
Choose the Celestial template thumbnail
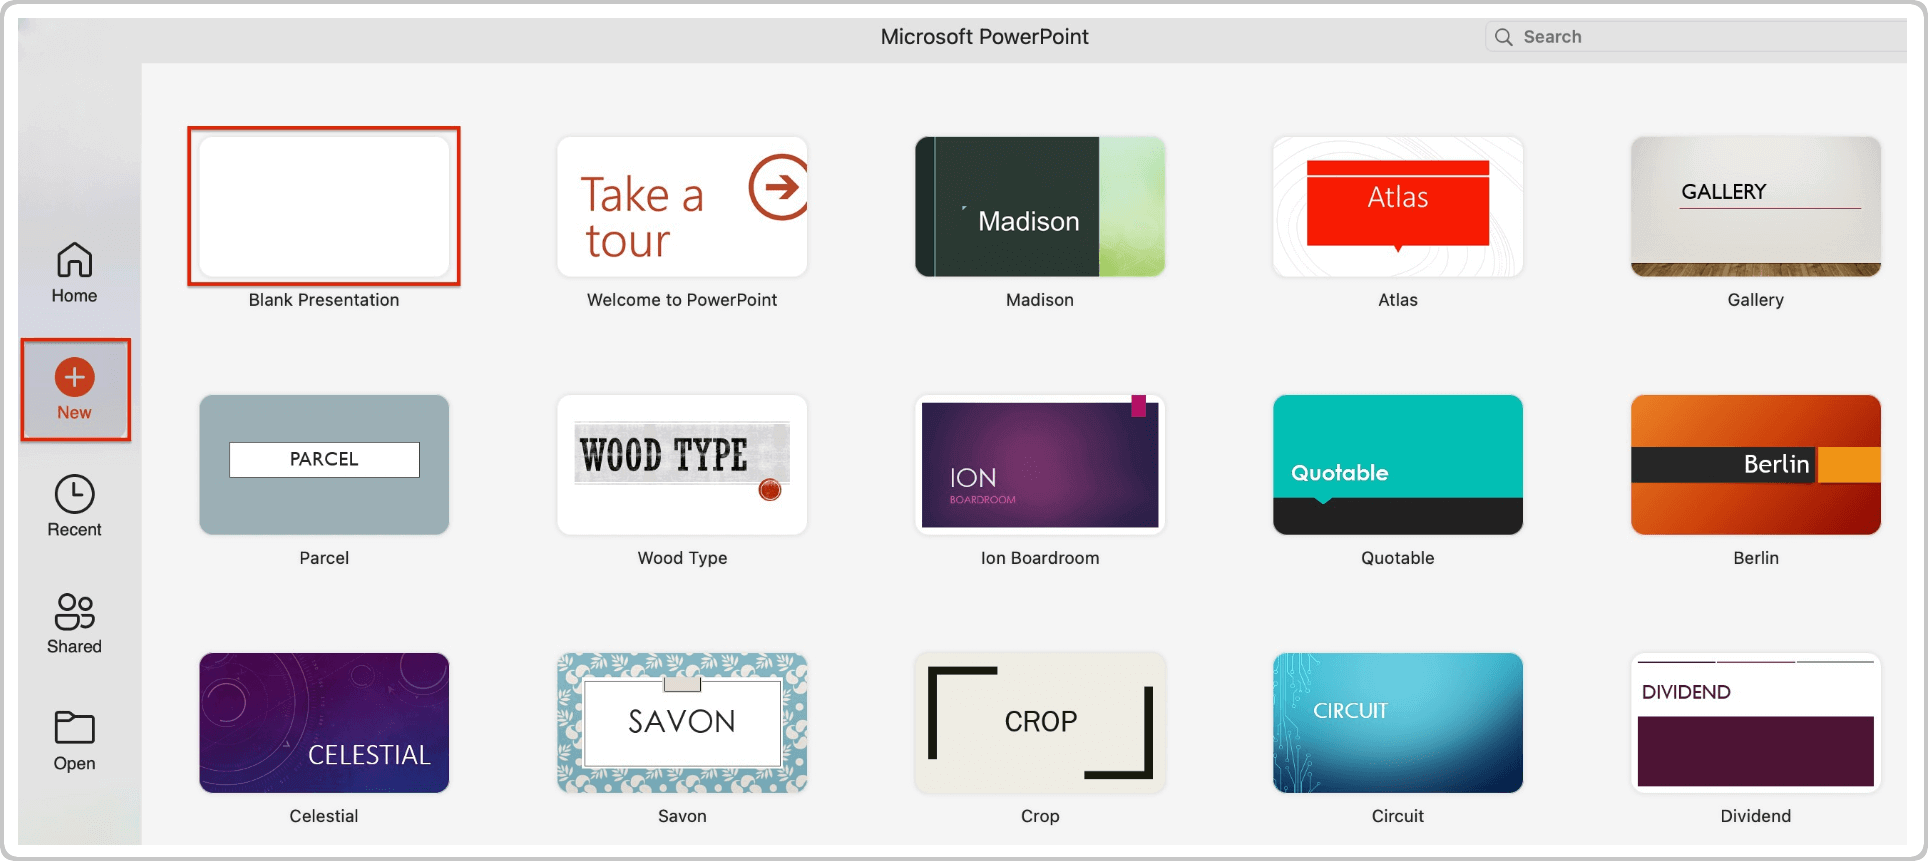point(324,722)
